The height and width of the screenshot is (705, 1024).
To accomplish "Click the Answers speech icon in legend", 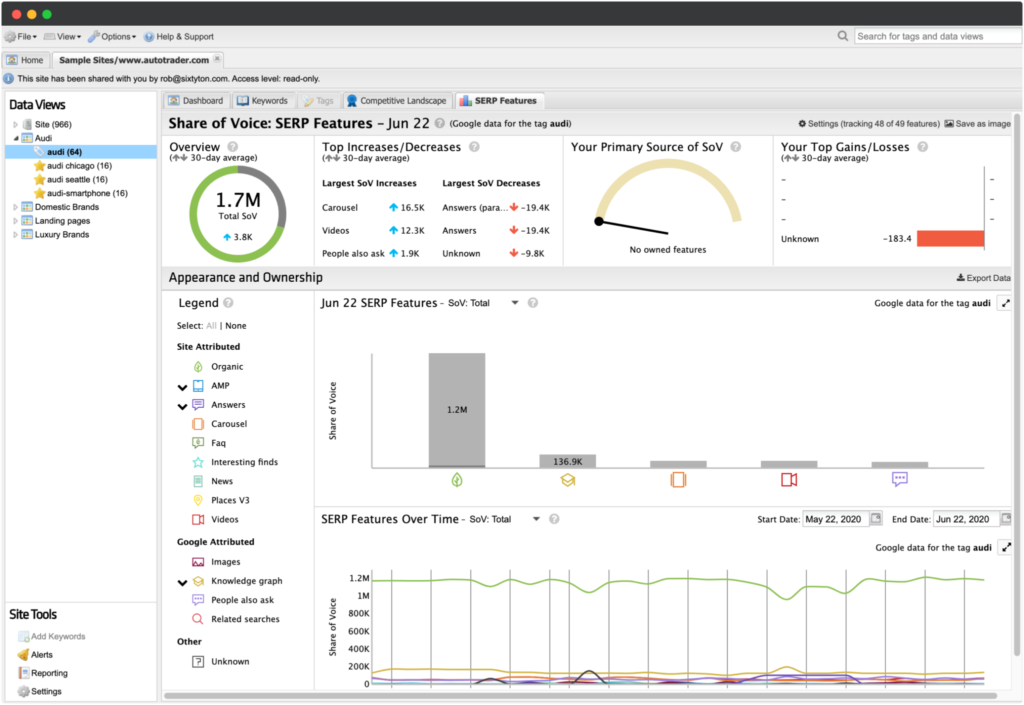I will [x=198, y=405].
